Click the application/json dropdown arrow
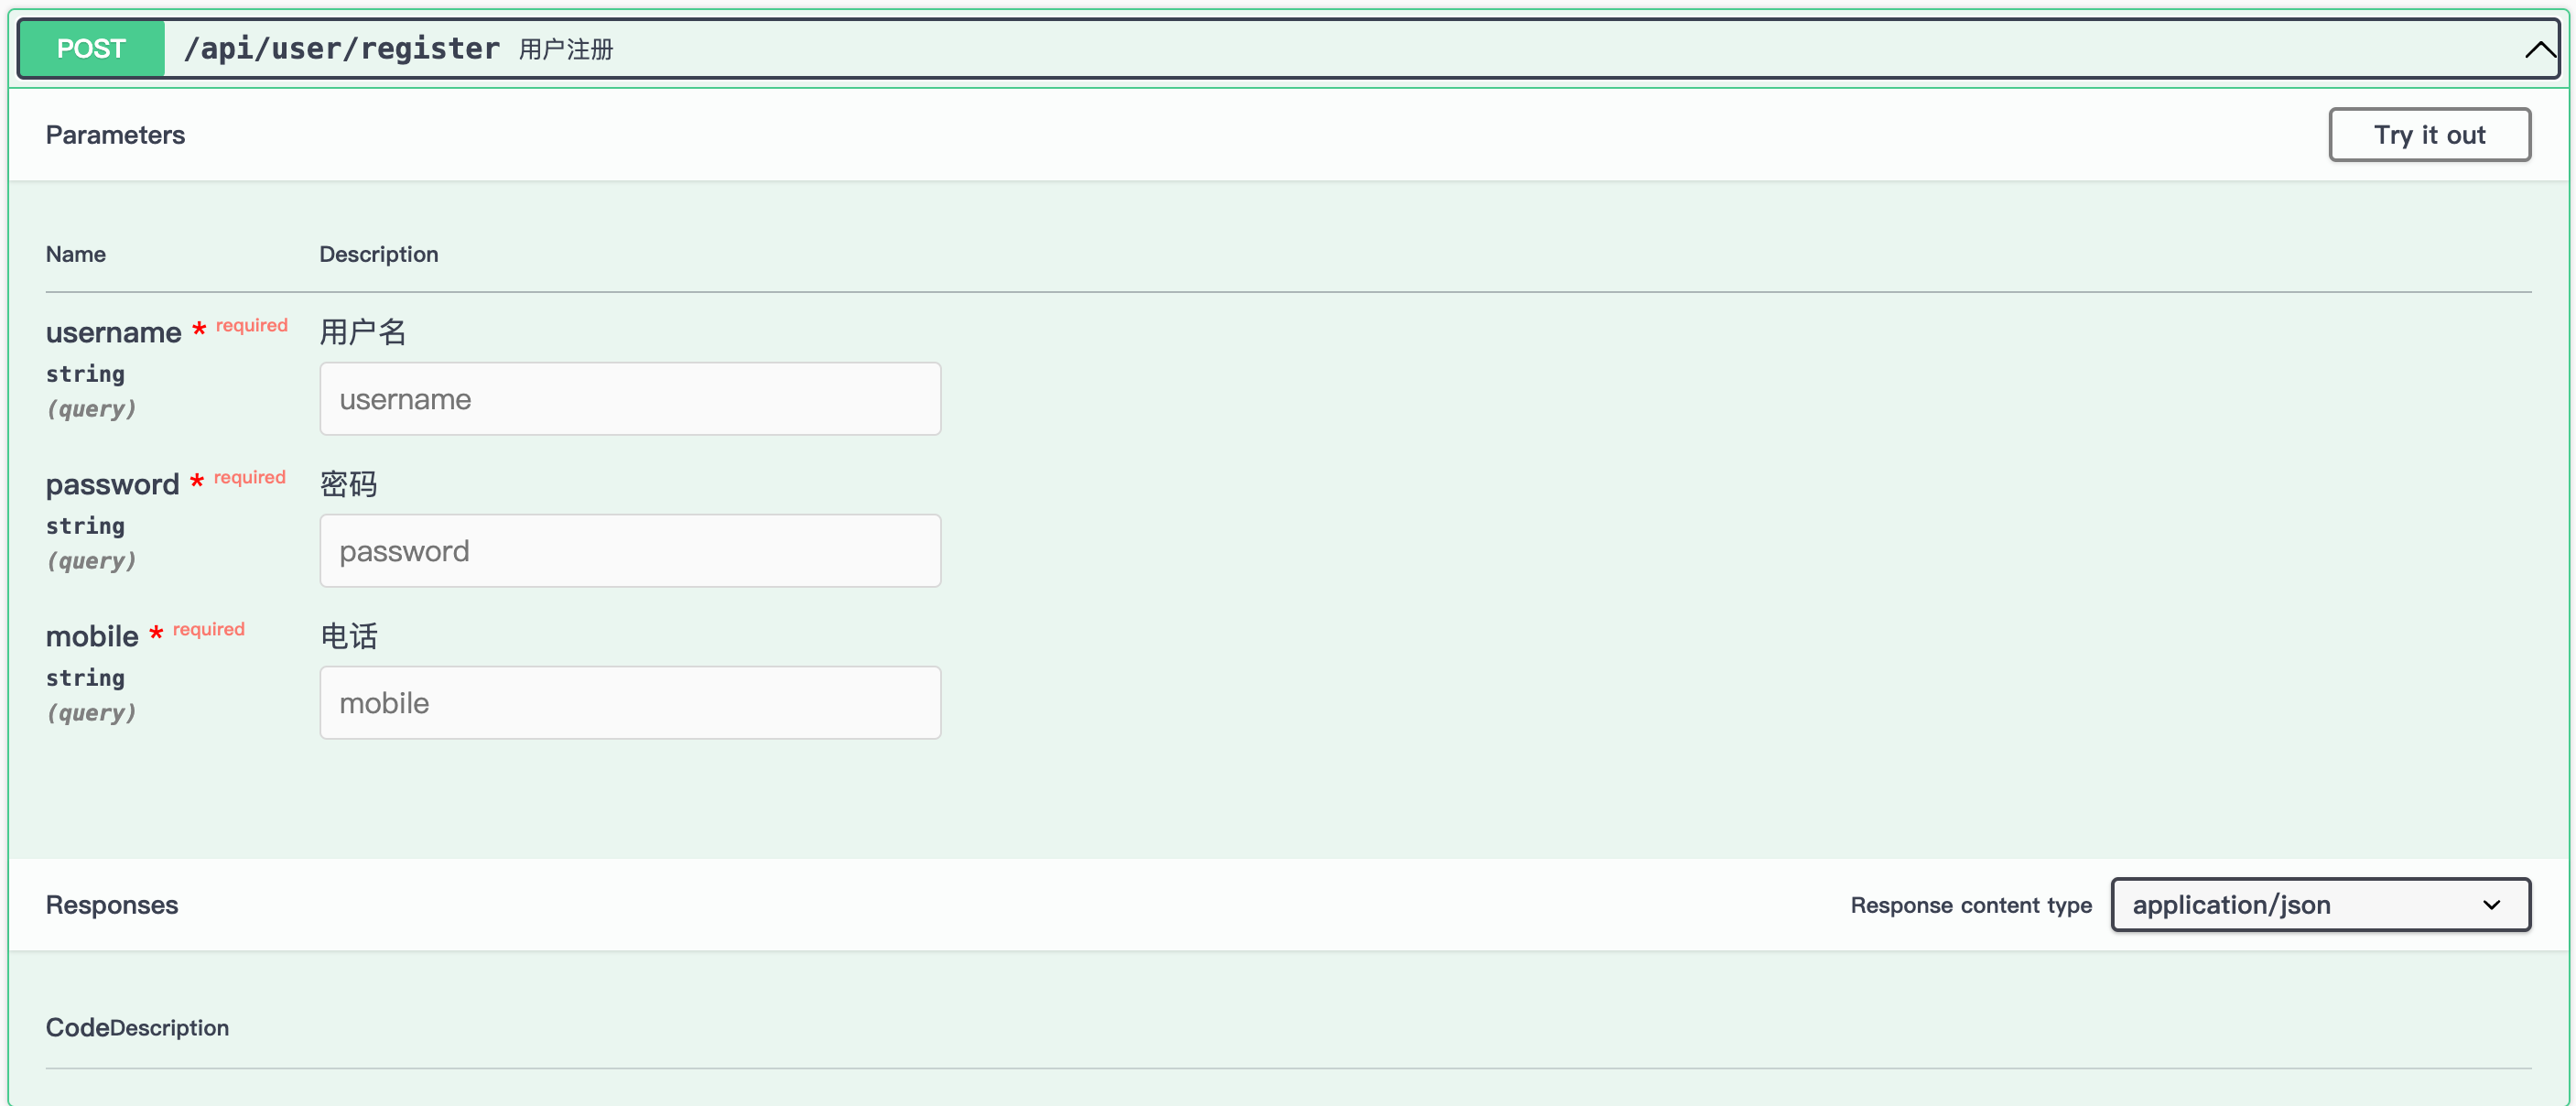Image resolution: width=2576 pixels, height=1106 pixels. click(2491, 905)
